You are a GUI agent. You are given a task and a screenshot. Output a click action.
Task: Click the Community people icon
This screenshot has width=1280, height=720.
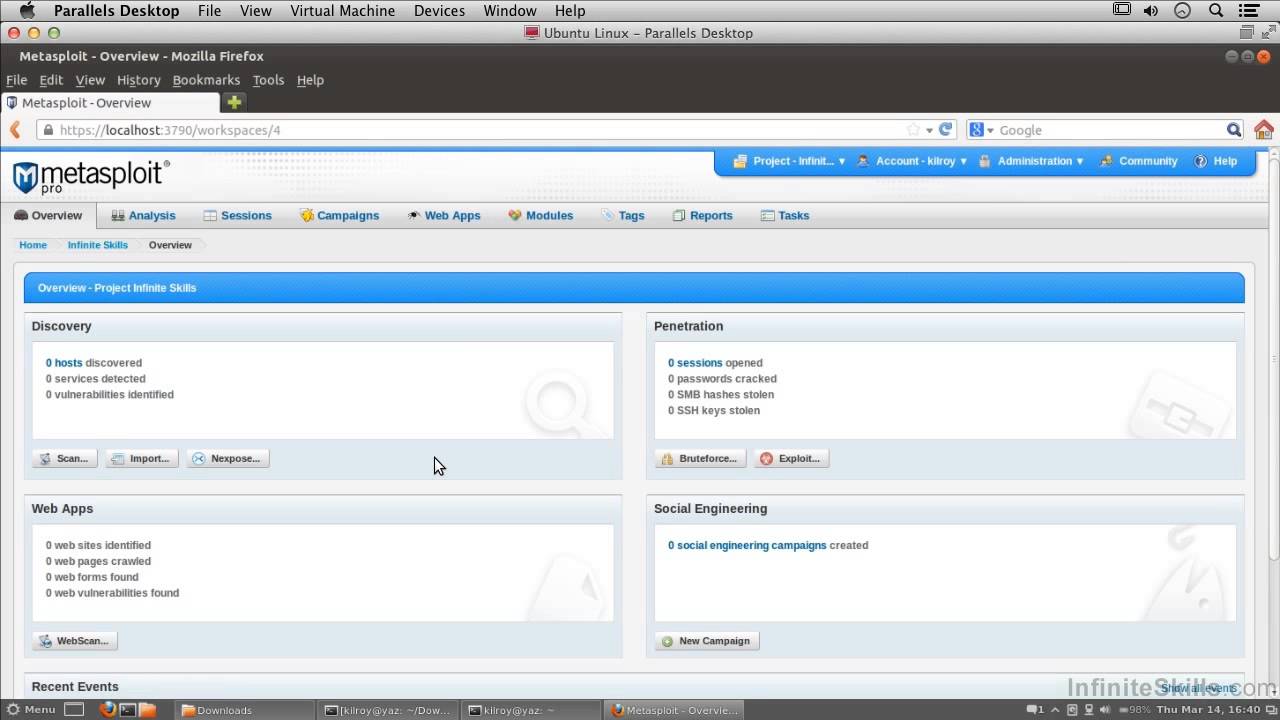(x=1106, y=161)
